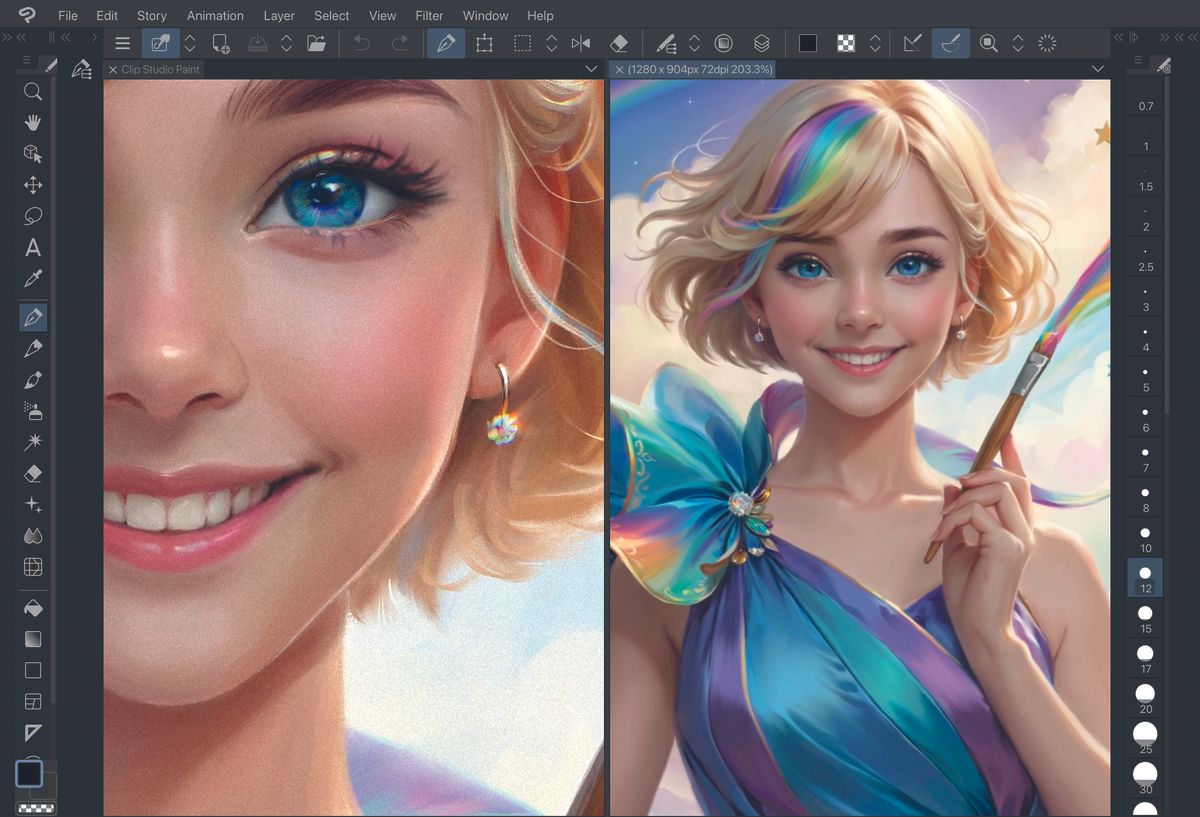Select the Eraser tool in the left toolbar
The width and height of the screenshot is (1200, 817).
point(33,472)
